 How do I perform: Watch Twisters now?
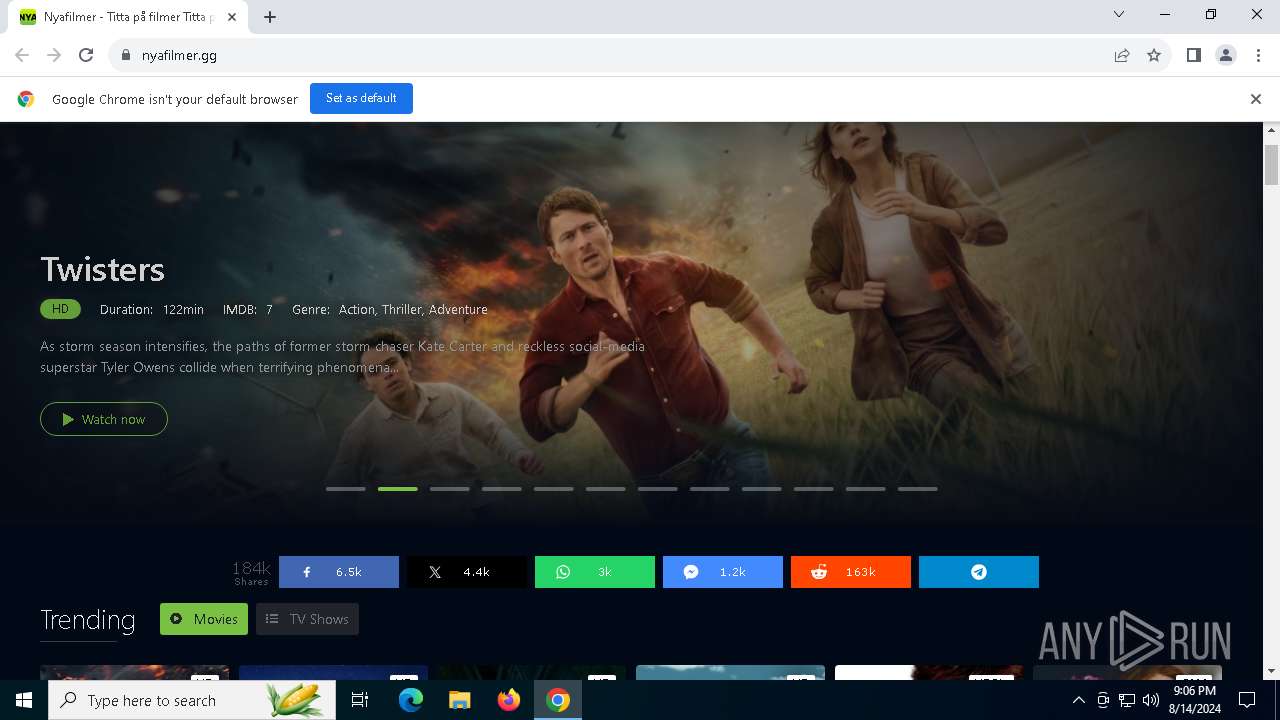[x=104, y=419]
